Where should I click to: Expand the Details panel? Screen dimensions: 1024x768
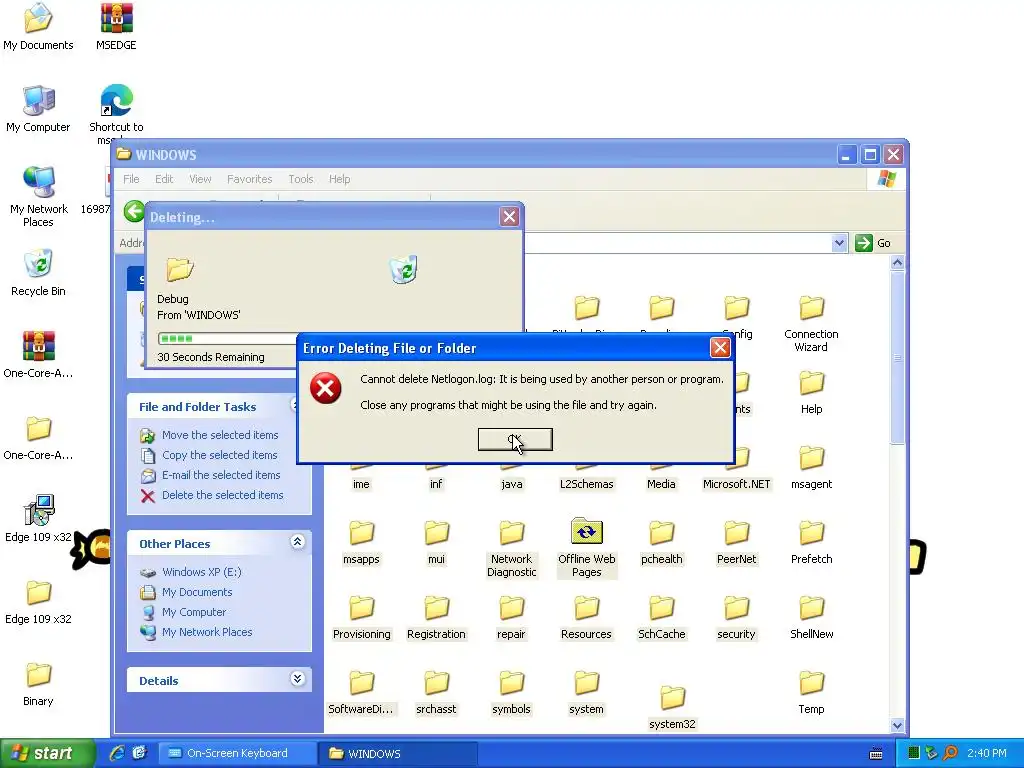(x=297, y=679)
